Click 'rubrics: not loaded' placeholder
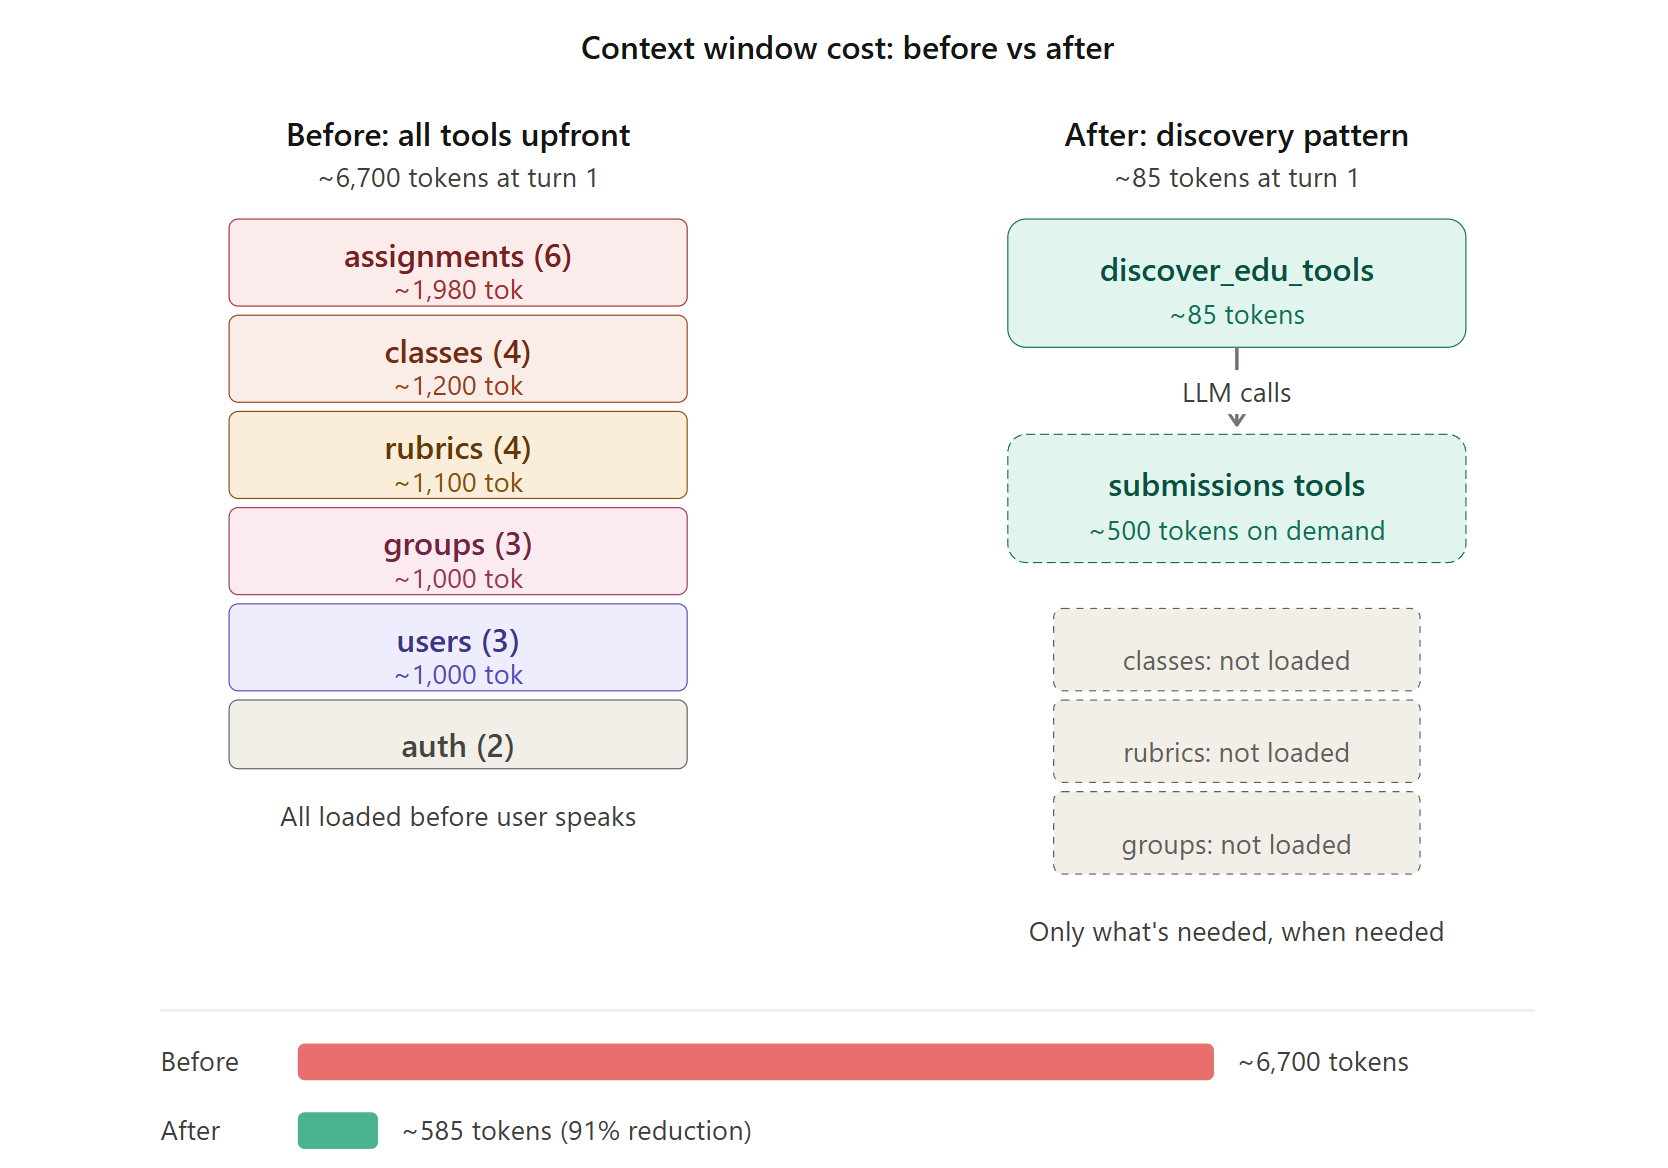This screenshot has height=1168, width=1668. coord(1237,741)
